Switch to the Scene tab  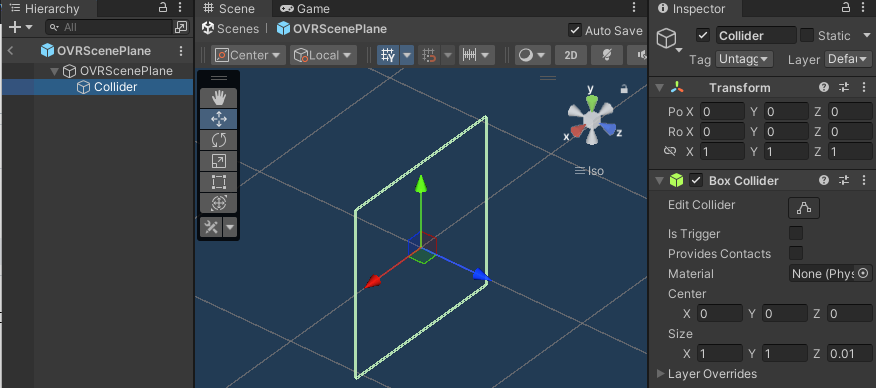click(x=229, y=8)
